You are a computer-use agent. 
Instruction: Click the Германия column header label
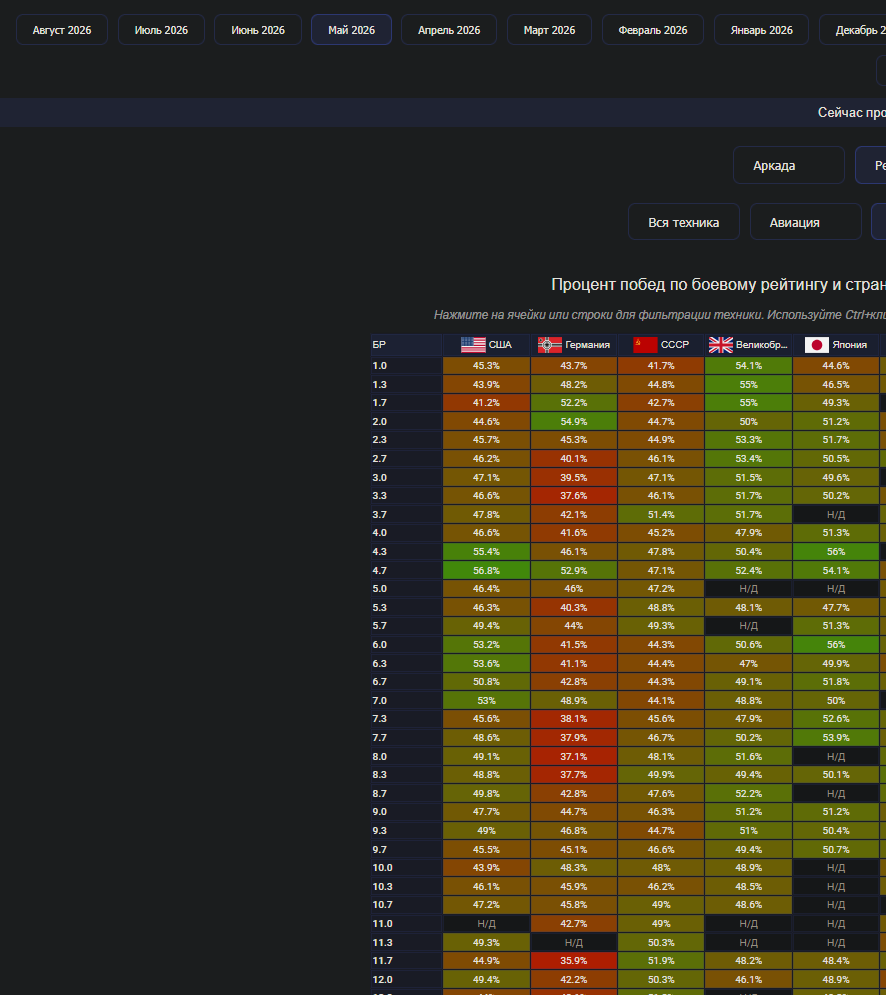coord(587,345)
